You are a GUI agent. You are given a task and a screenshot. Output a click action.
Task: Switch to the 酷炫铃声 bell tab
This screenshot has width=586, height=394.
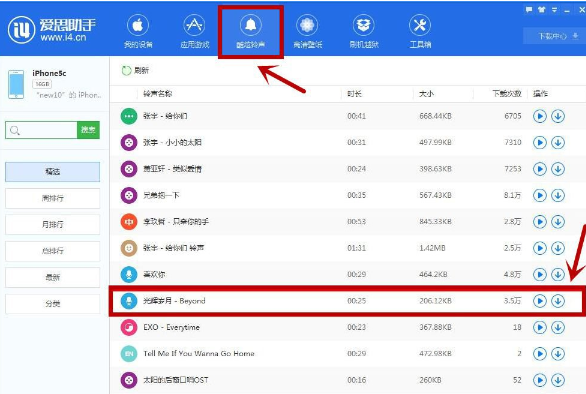coord(250,32)
